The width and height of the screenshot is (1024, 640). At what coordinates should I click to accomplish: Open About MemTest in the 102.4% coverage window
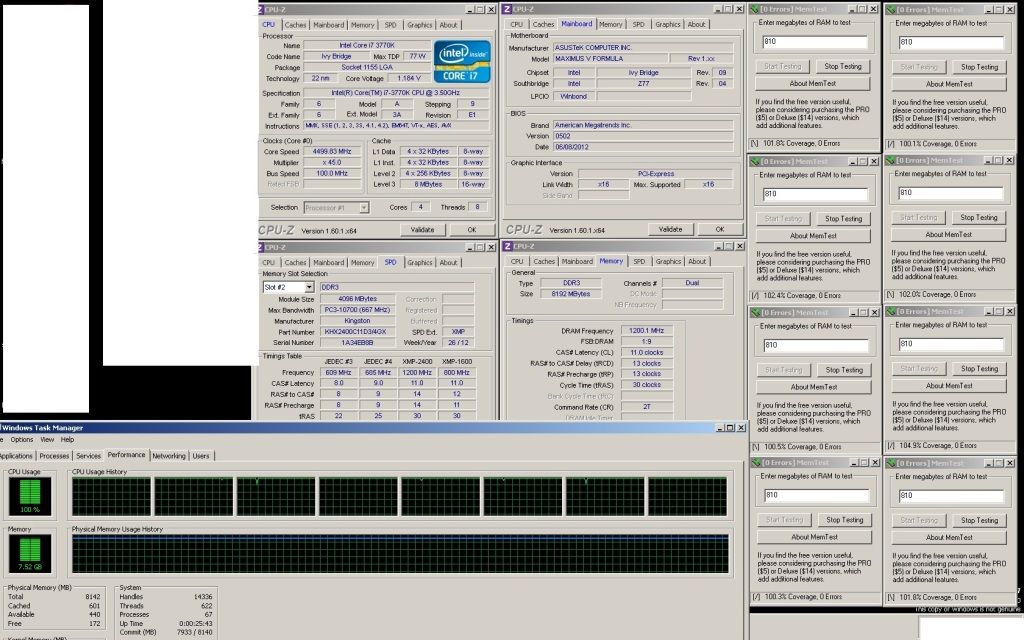pos(812,235)
